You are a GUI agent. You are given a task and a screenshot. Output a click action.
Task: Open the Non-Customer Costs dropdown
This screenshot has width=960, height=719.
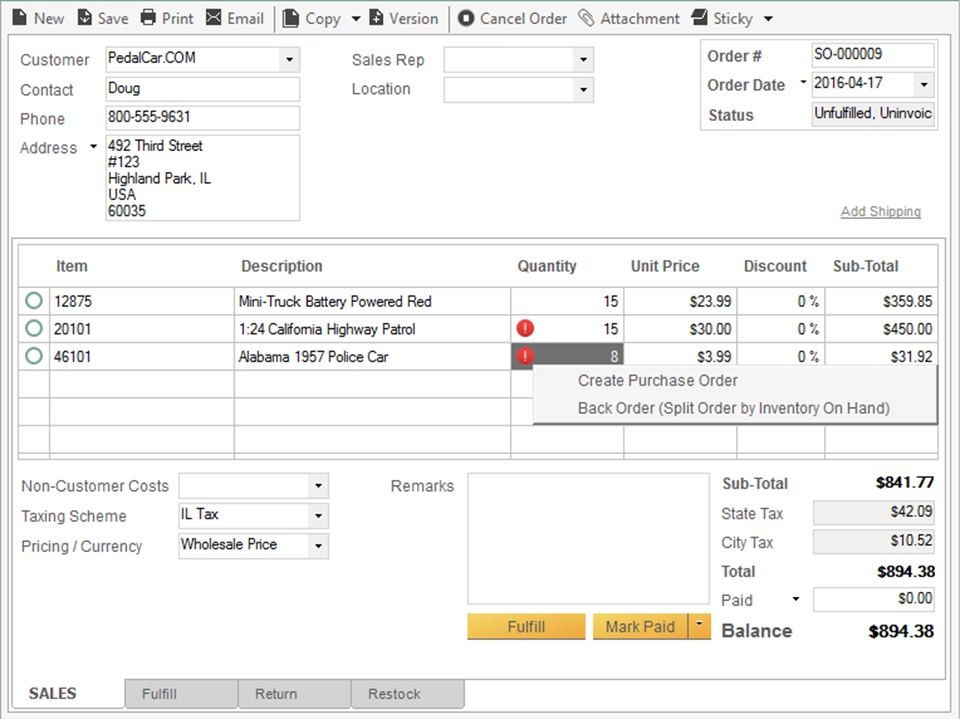tap(318, 486)
